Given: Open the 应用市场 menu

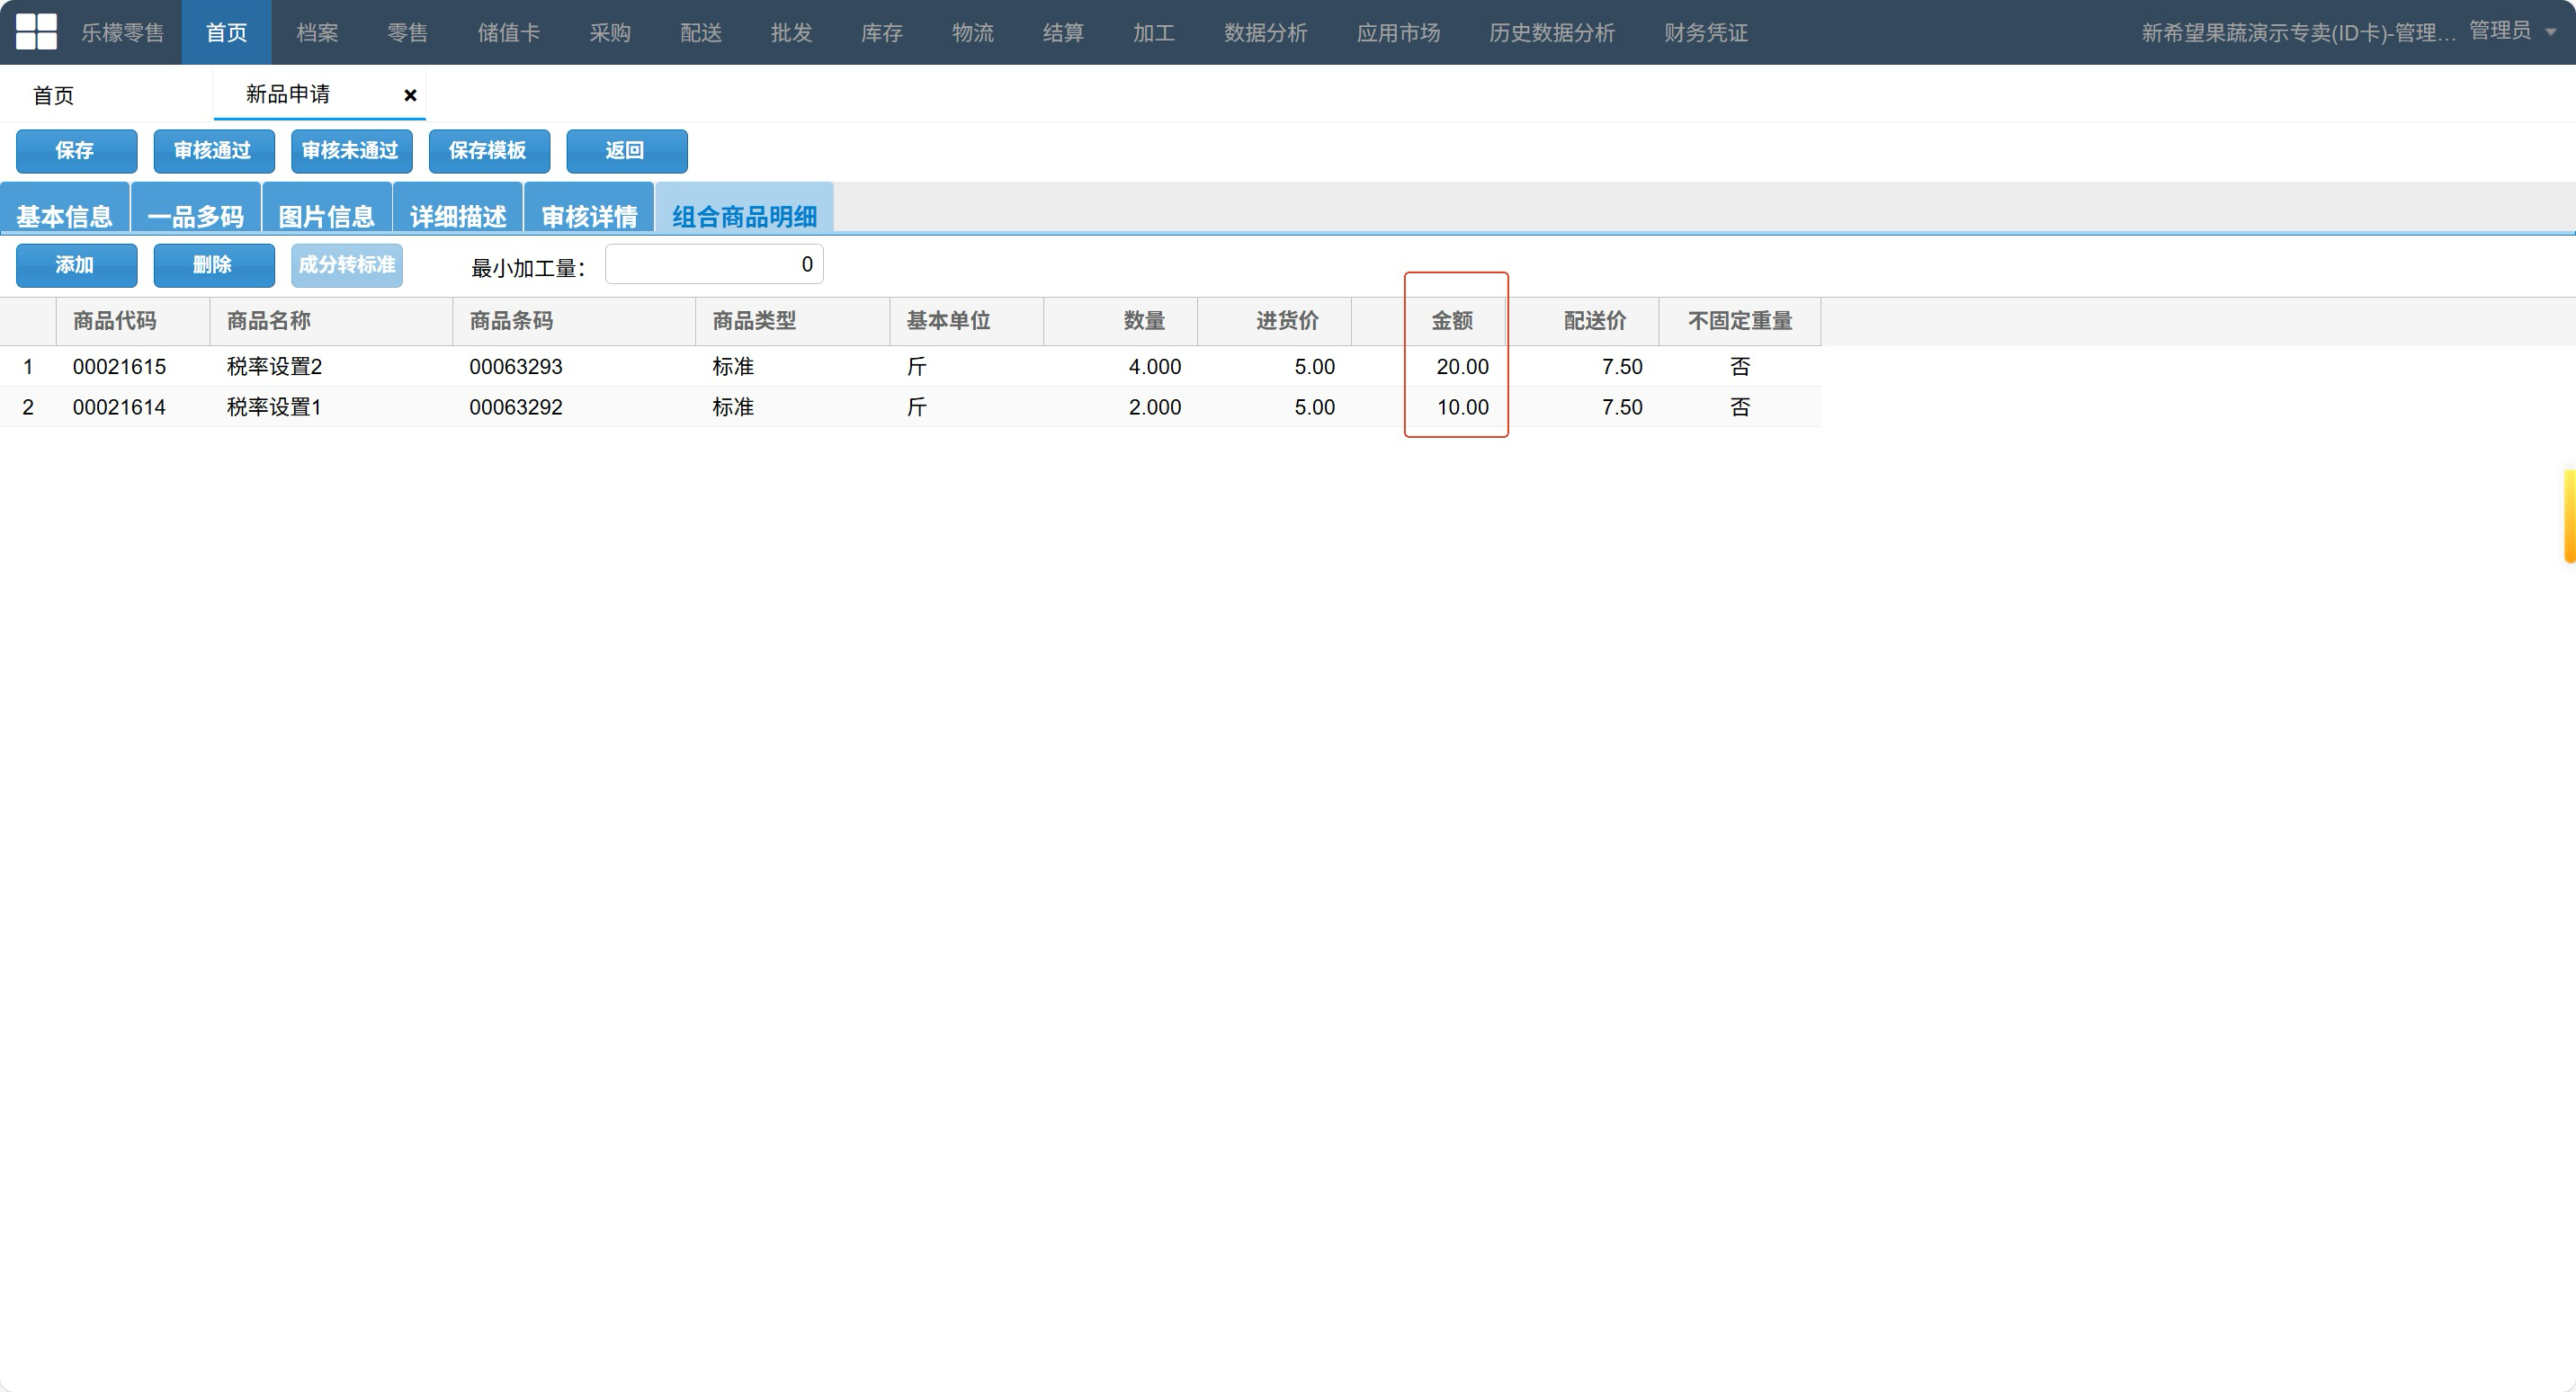Looking at the screenshot, I should click(1398, 32).
